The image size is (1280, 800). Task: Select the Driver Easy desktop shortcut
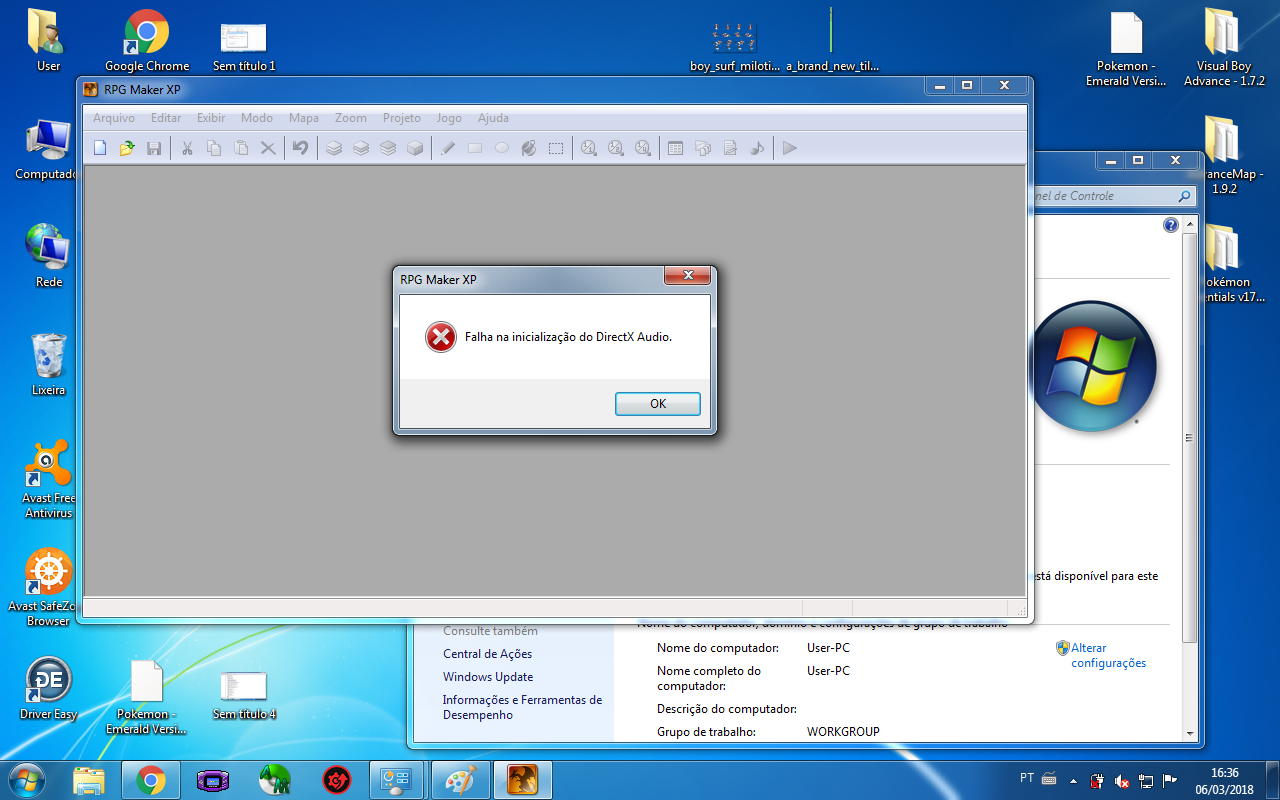[48, 689]
